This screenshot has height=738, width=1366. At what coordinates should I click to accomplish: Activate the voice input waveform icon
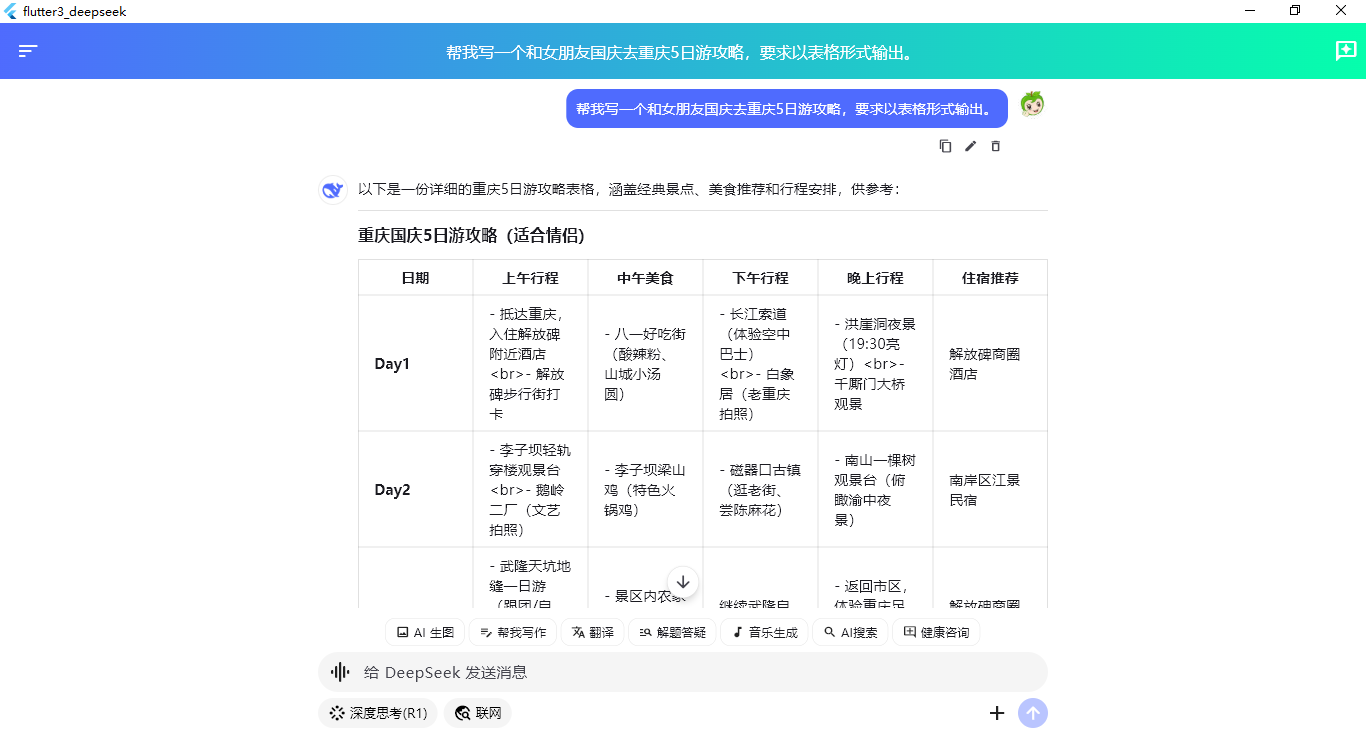[338, 671]
